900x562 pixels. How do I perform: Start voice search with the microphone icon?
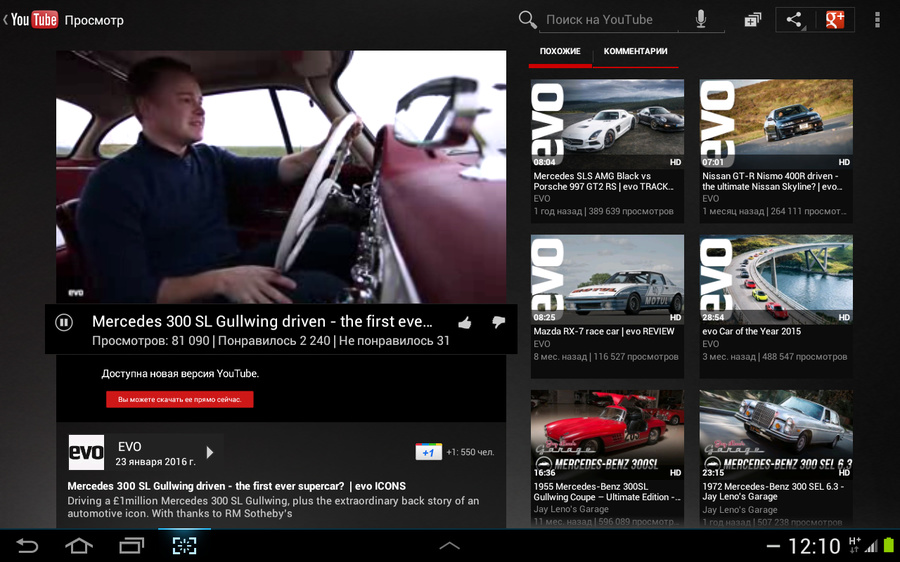(x=701, y=20)
